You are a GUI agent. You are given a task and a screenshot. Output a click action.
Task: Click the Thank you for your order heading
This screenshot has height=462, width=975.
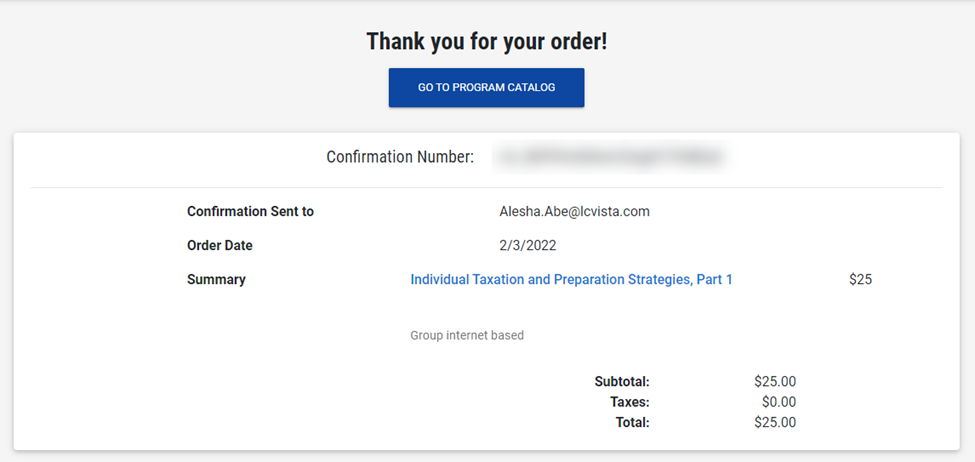click(486, 42)
